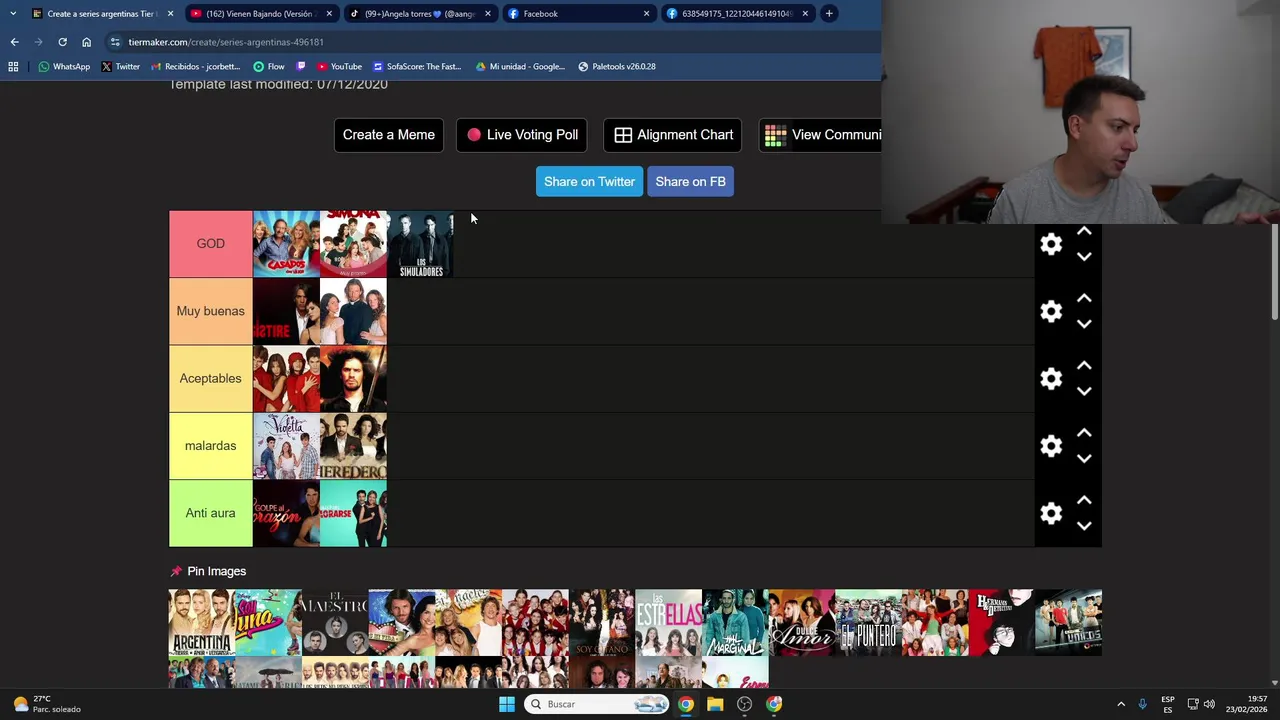Switch to Angela torres TikTok tab
Viewport: 1280px width, 720px height.
(x=420, y=14)
